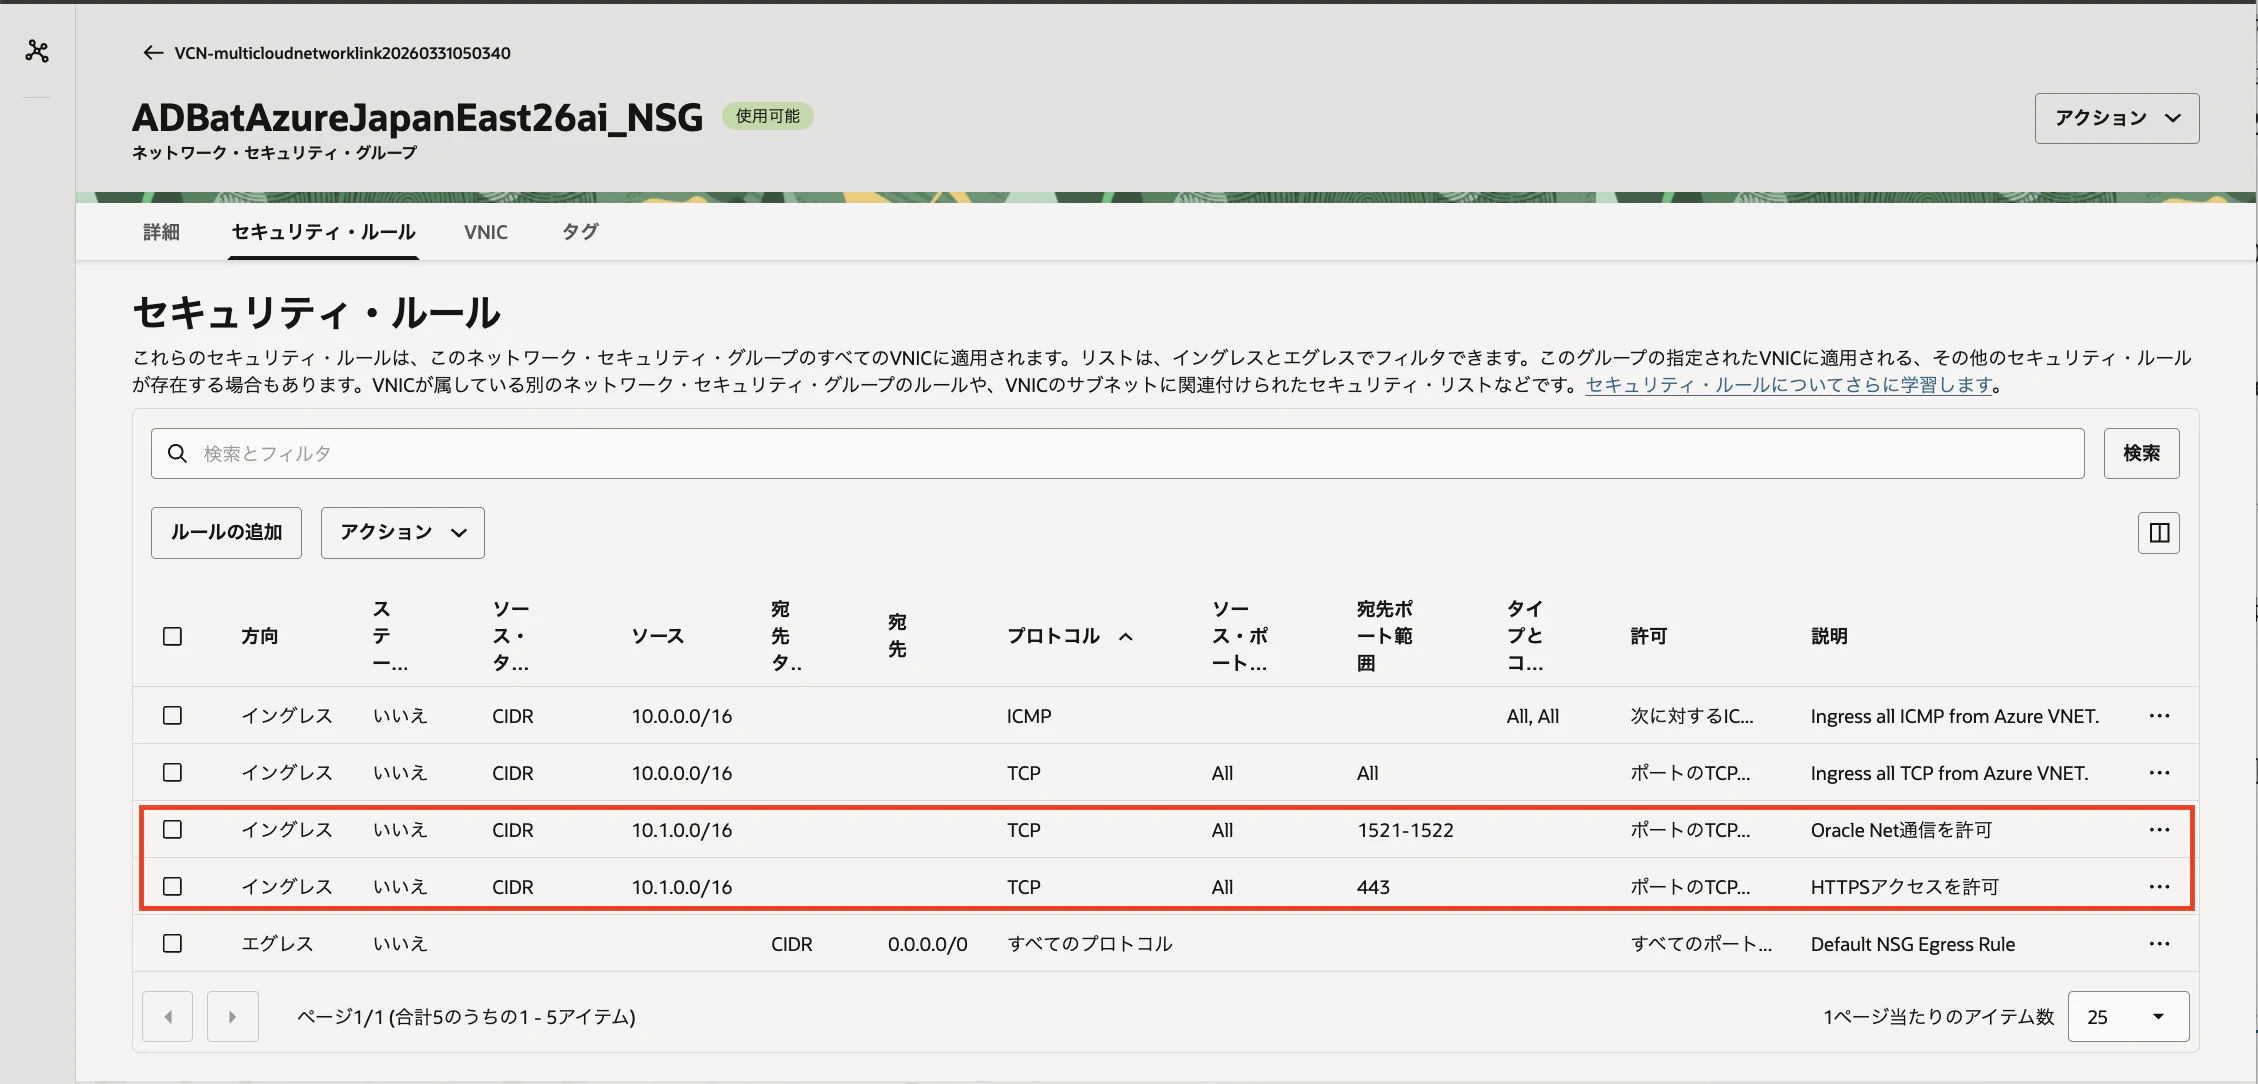Select the セキュリティ・ルール tab
This screenshot has width=2258, height=1084.
point(323,232)
